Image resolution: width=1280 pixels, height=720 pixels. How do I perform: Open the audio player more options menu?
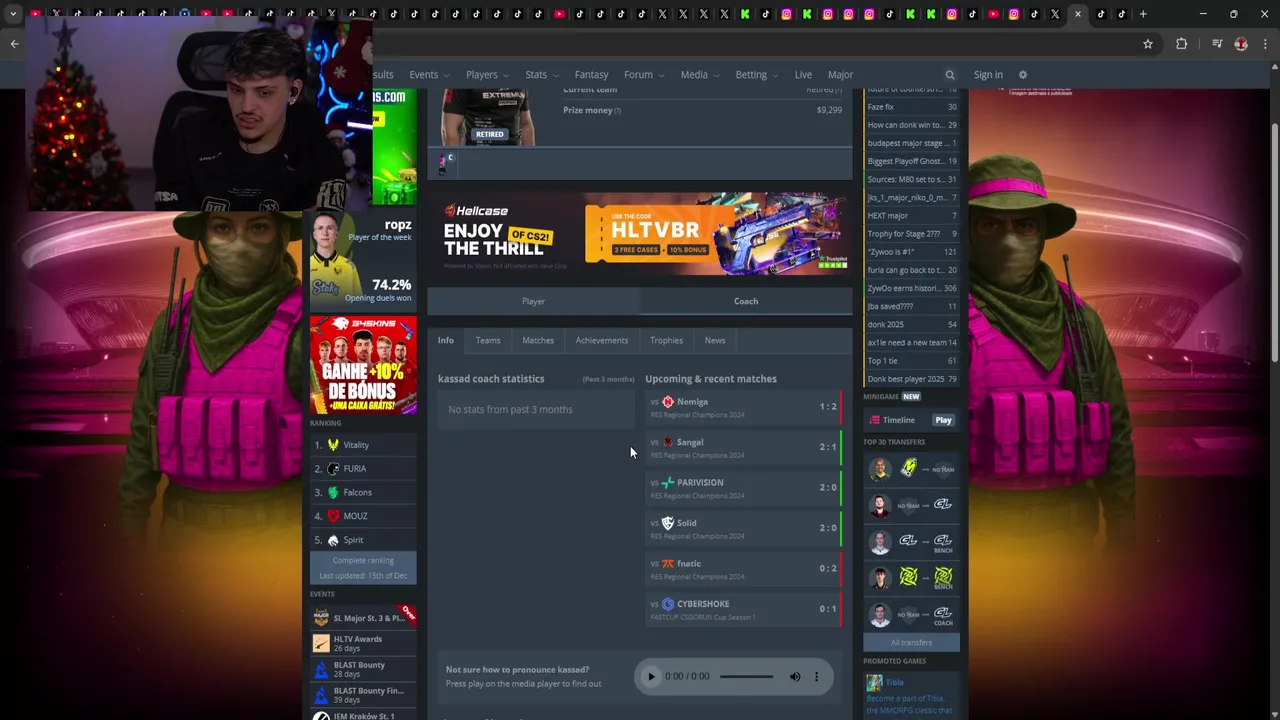pyautogui.click(x=816, y=676)
